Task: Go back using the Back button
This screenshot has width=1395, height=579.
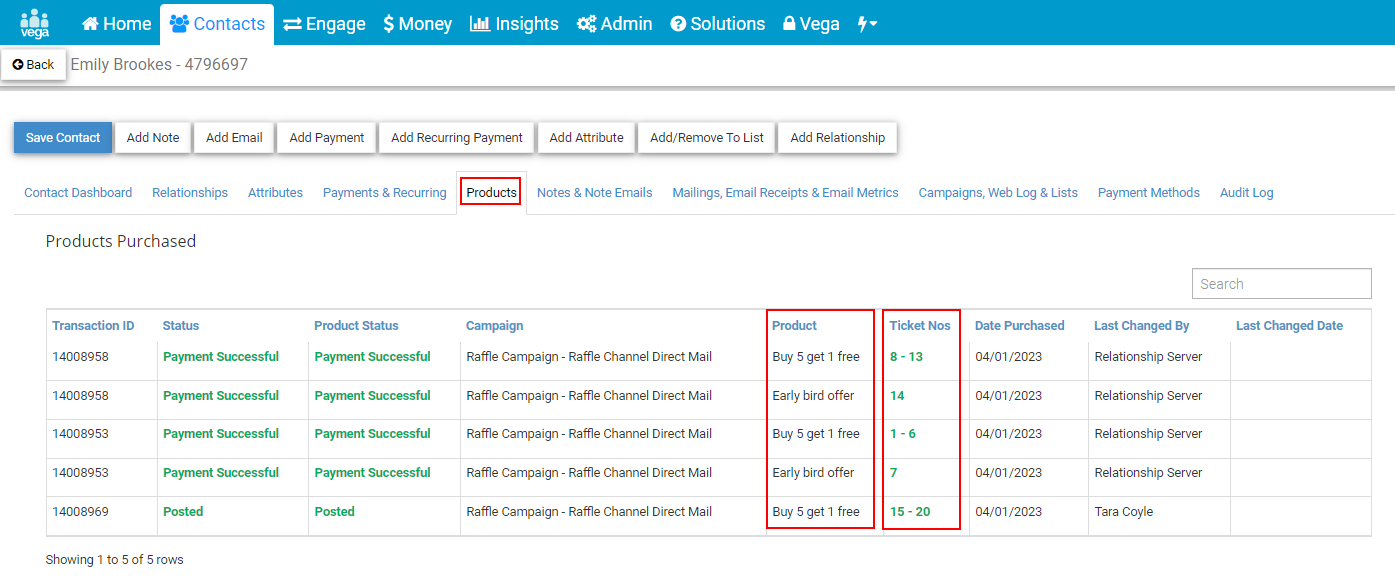Action: [x=34, y=64]
